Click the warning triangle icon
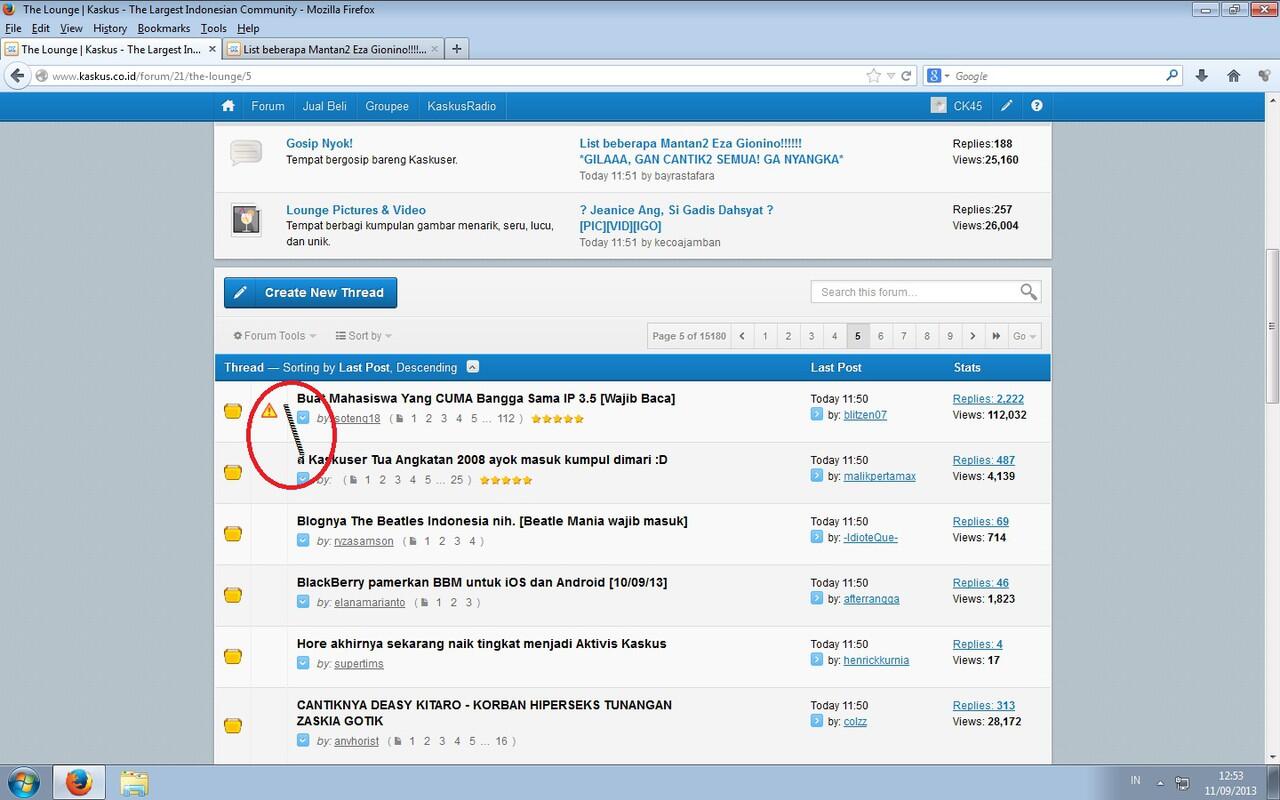Image resolution: width=1280 pixels, height=800 pixels. tap(269, 410)
